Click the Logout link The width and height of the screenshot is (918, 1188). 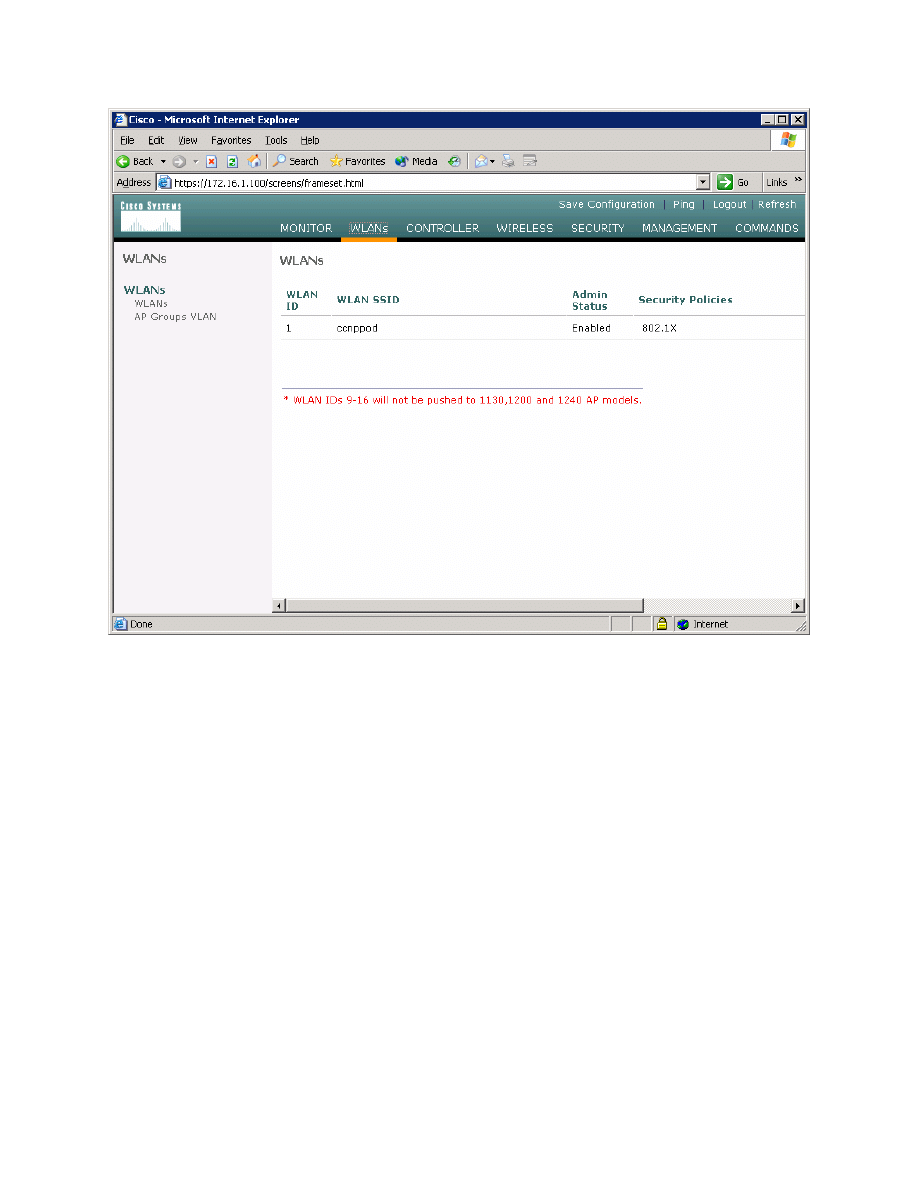tap(729, 204)
